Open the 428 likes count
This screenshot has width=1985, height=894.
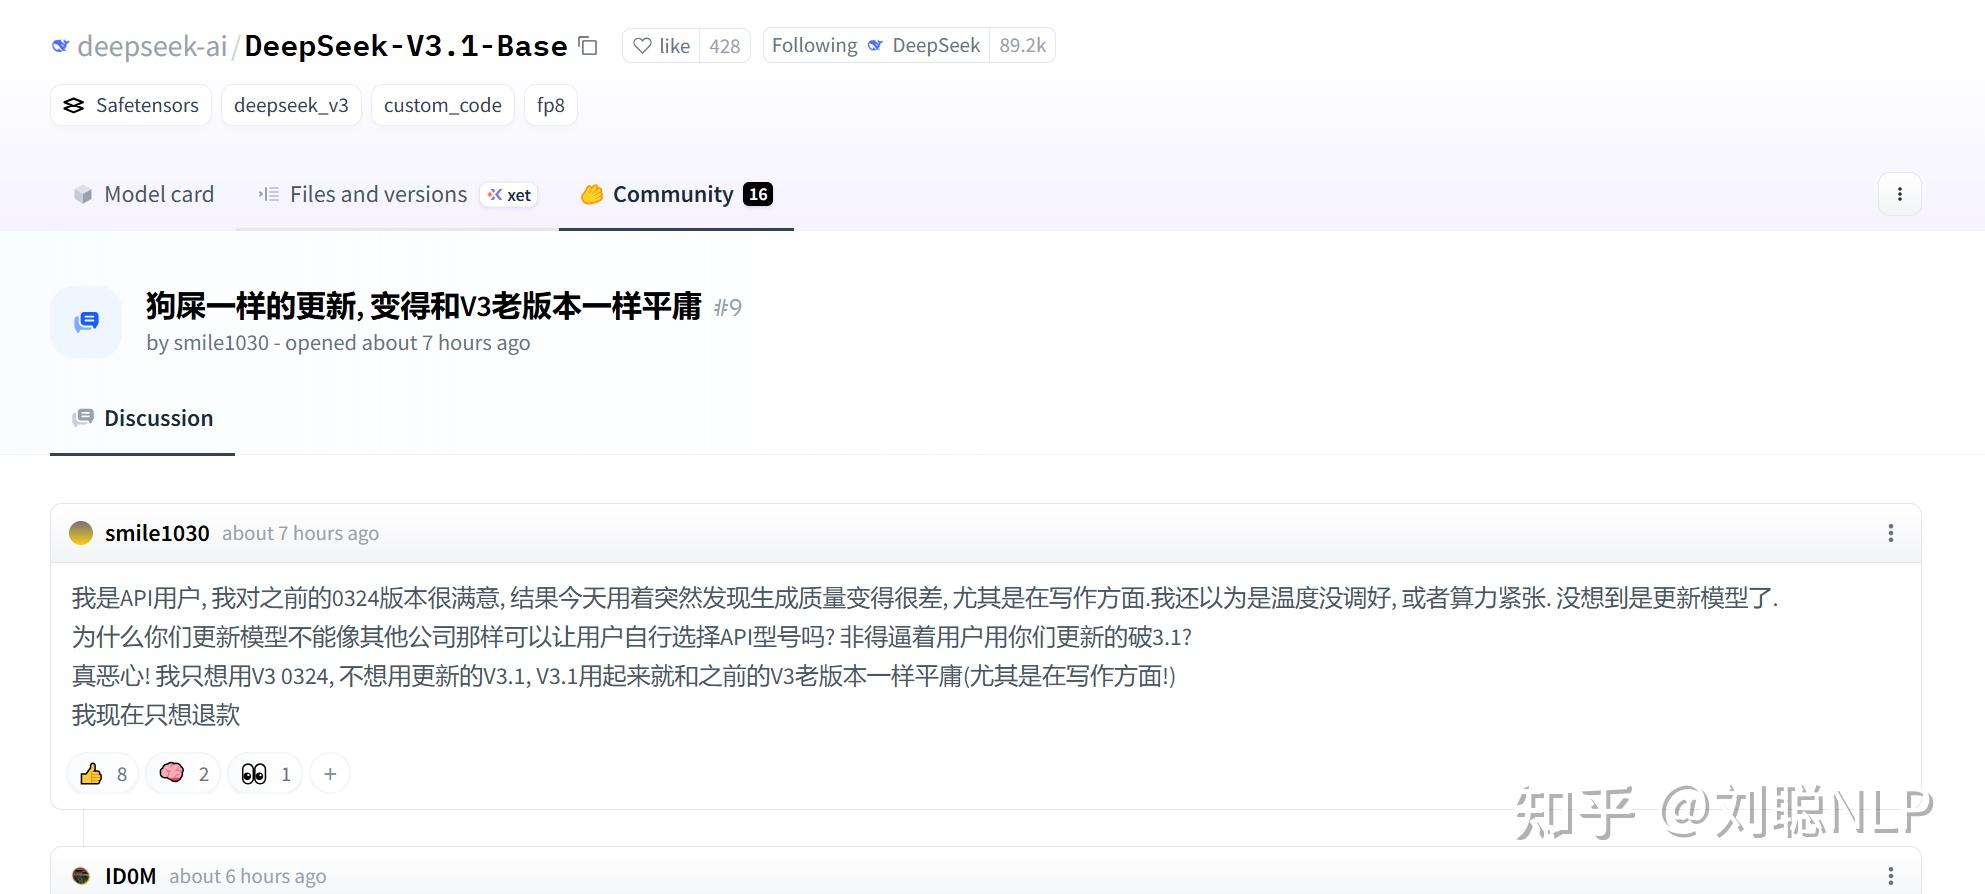(725, 46)
